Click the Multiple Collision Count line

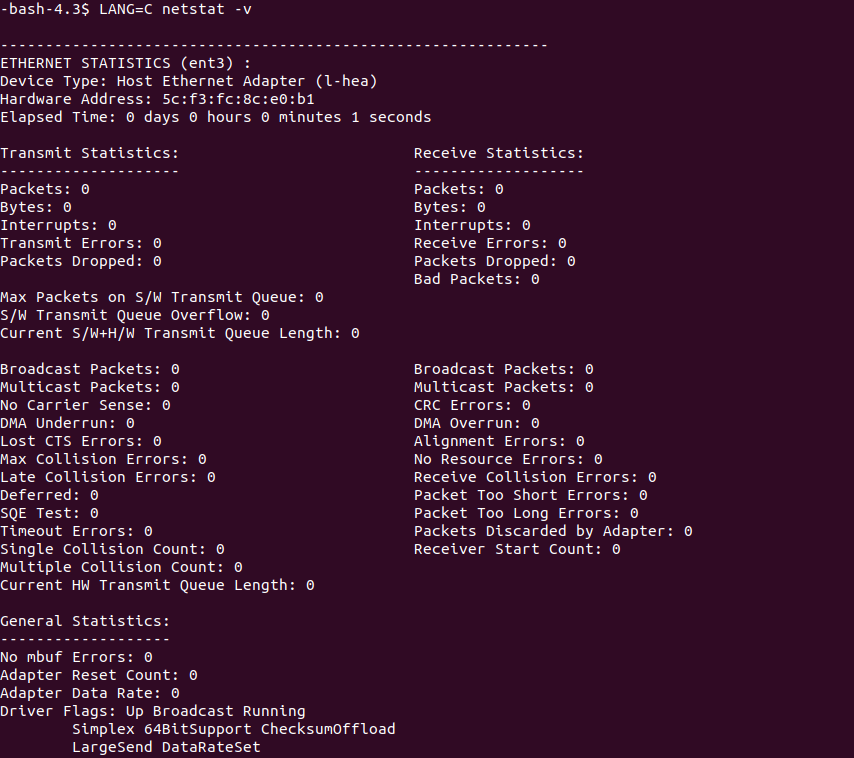pyautogui.click(x=121, y=567)
